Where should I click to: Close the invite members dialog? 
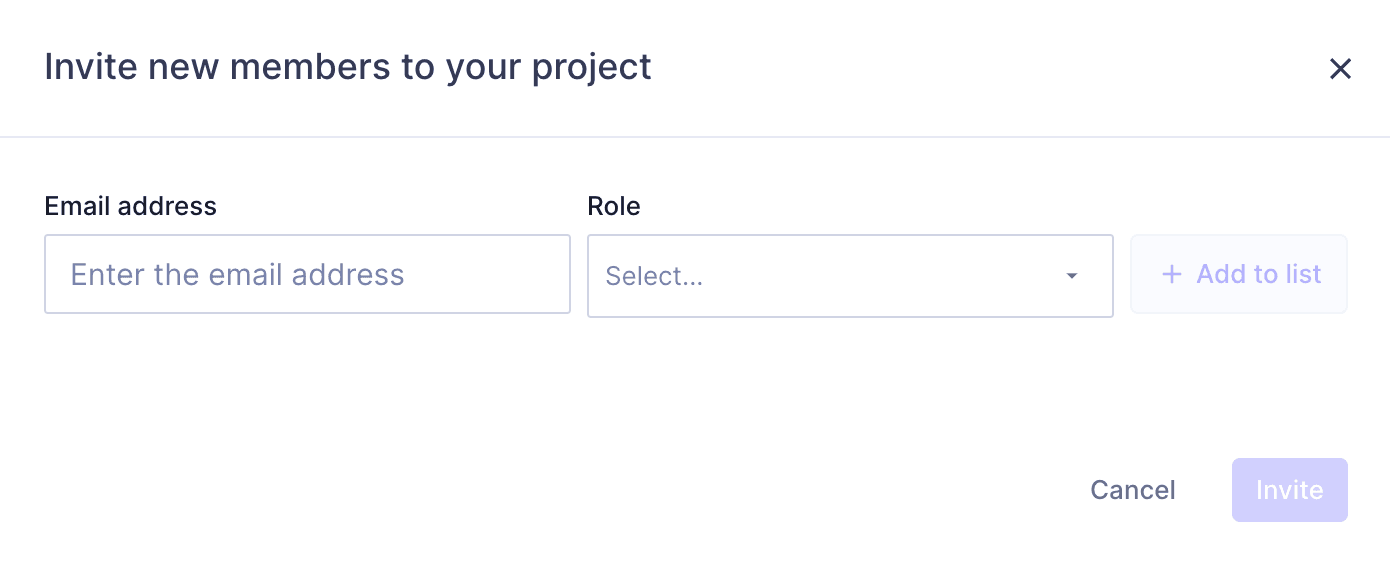[1339, 69]
